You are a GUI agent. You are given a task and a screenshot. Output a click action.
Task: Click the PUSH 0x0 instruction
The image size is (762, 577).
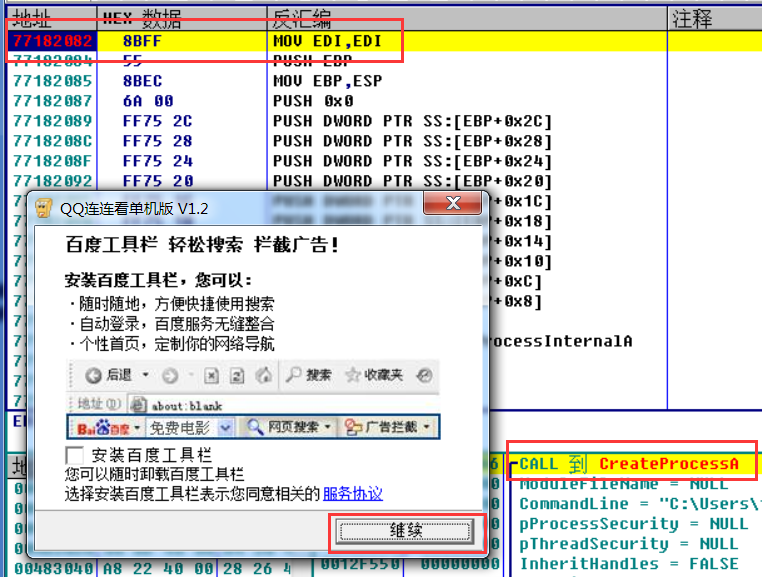tap(313, 101)
